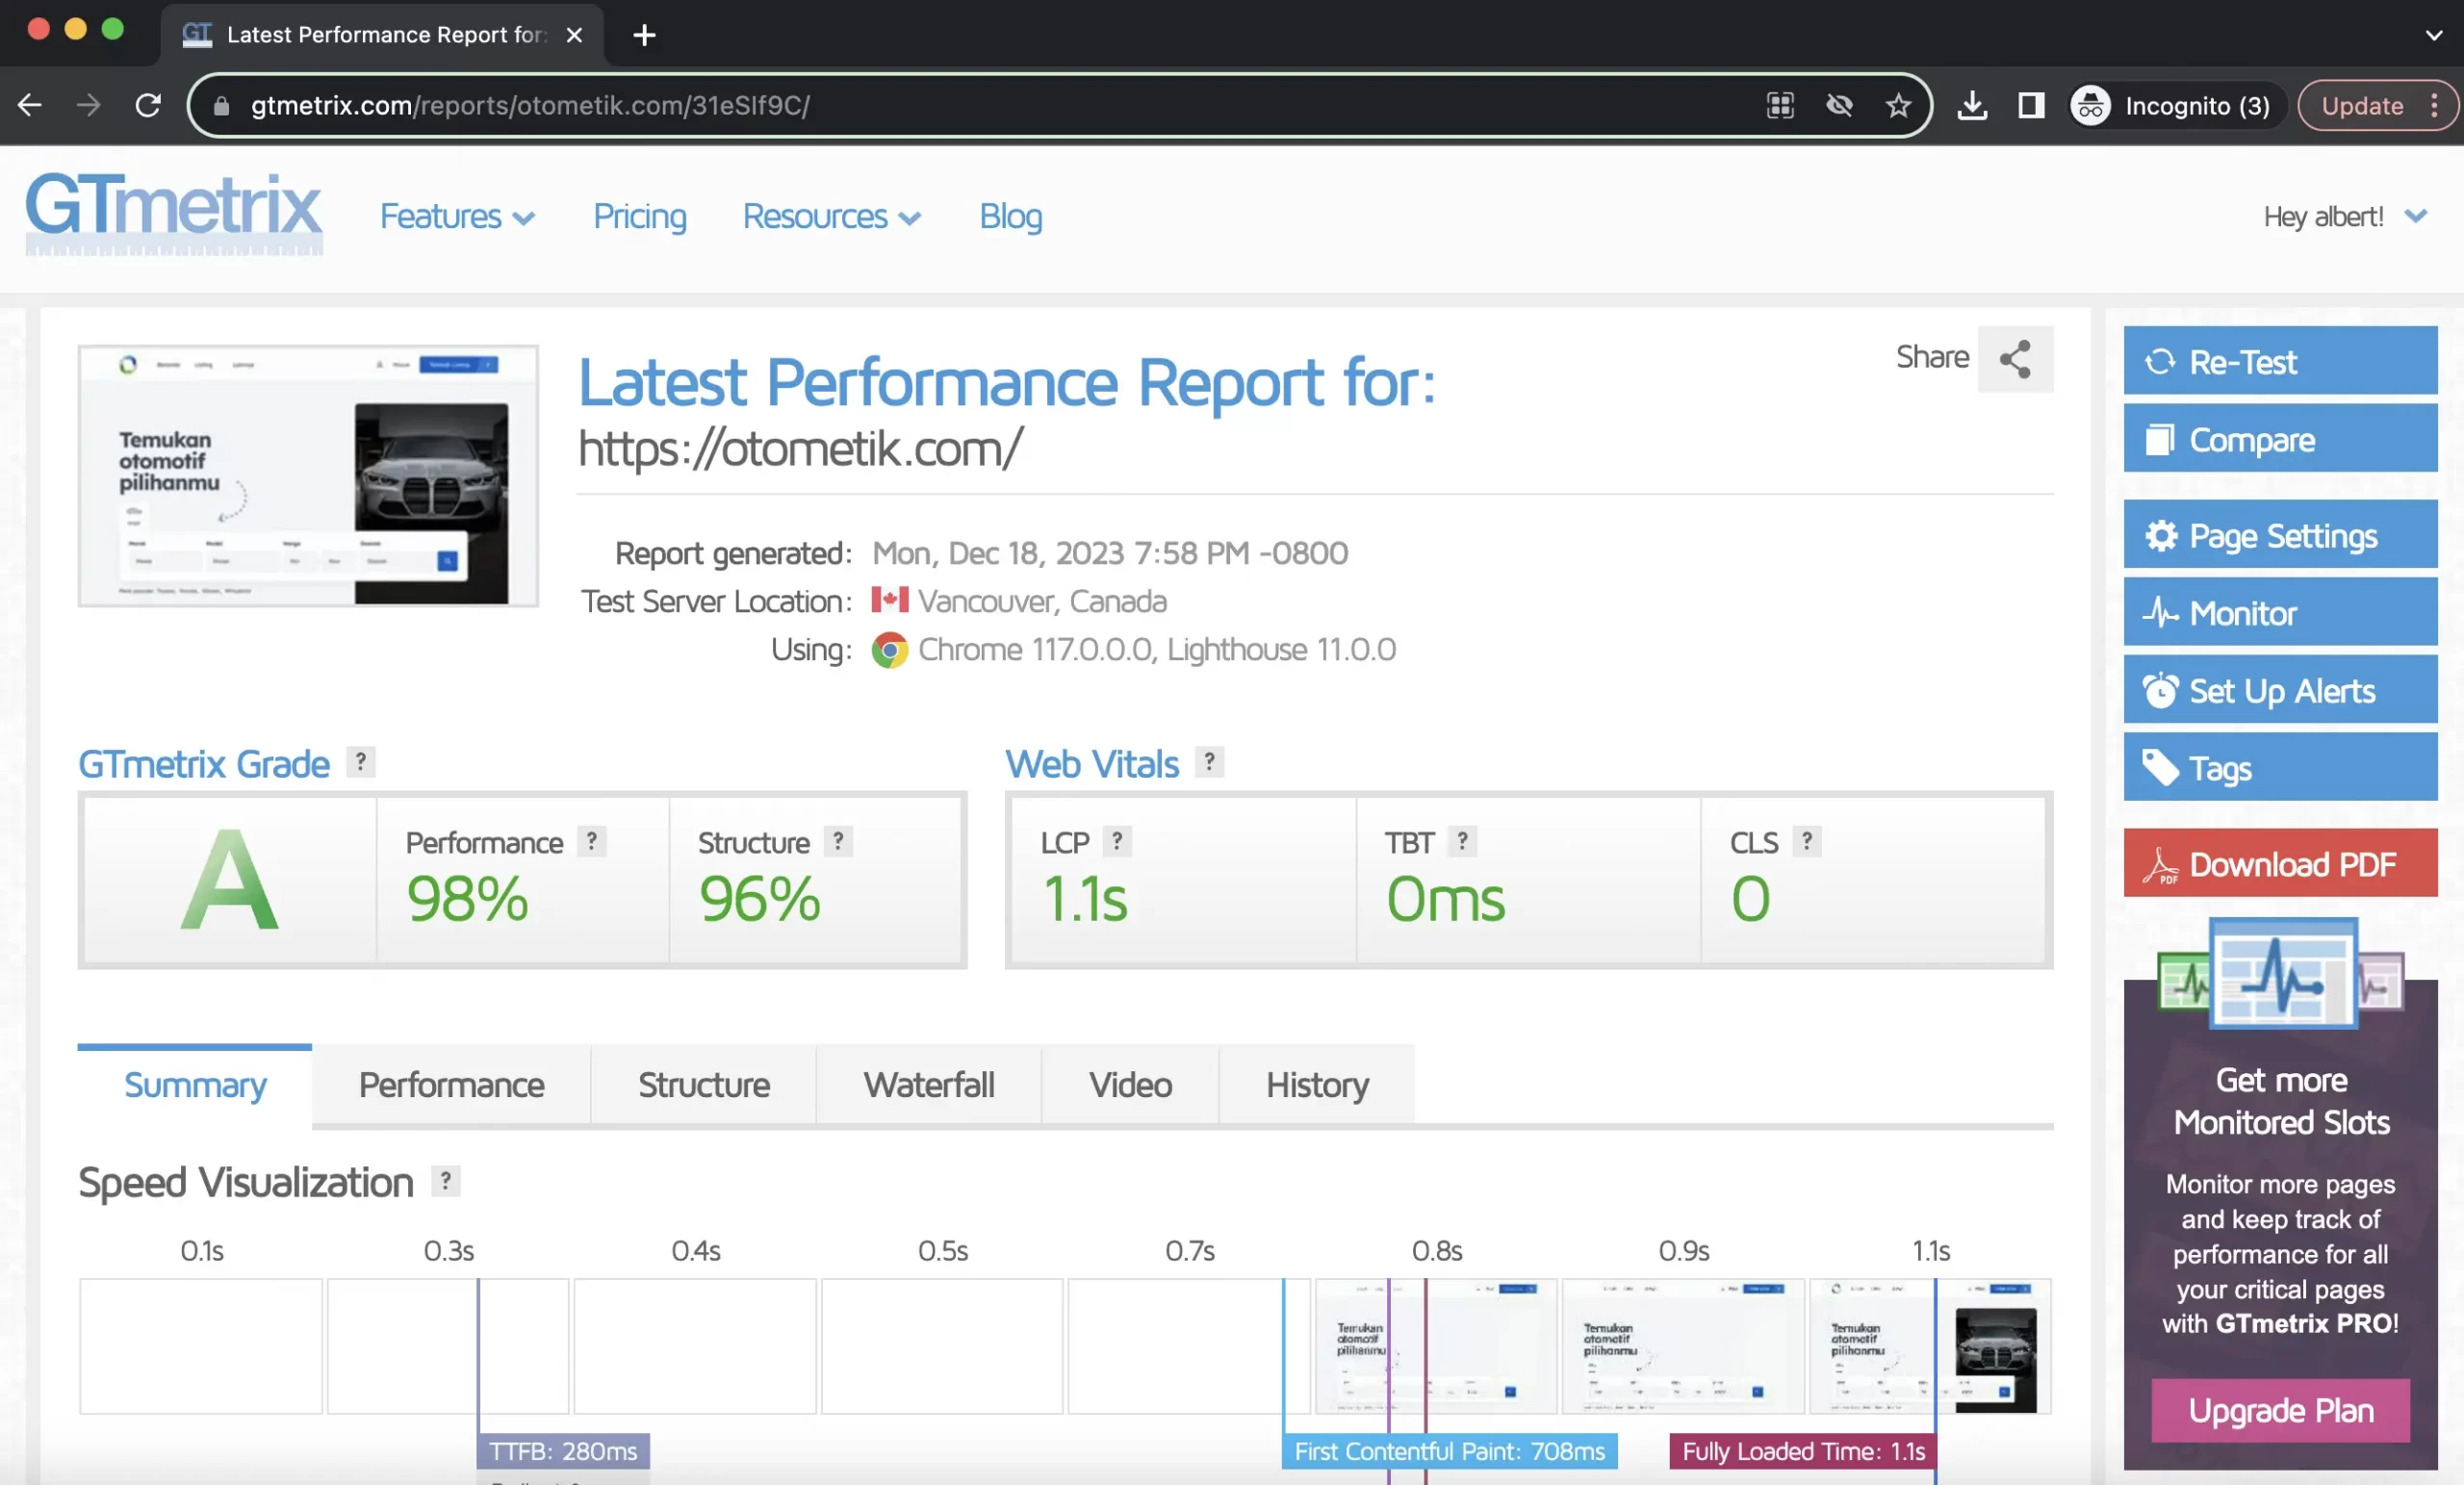Viewport: 2464px width, 1485px height.
Task: Click the 1.1s LCP value
Action: pyautogui.click(x=1085, y=899)
